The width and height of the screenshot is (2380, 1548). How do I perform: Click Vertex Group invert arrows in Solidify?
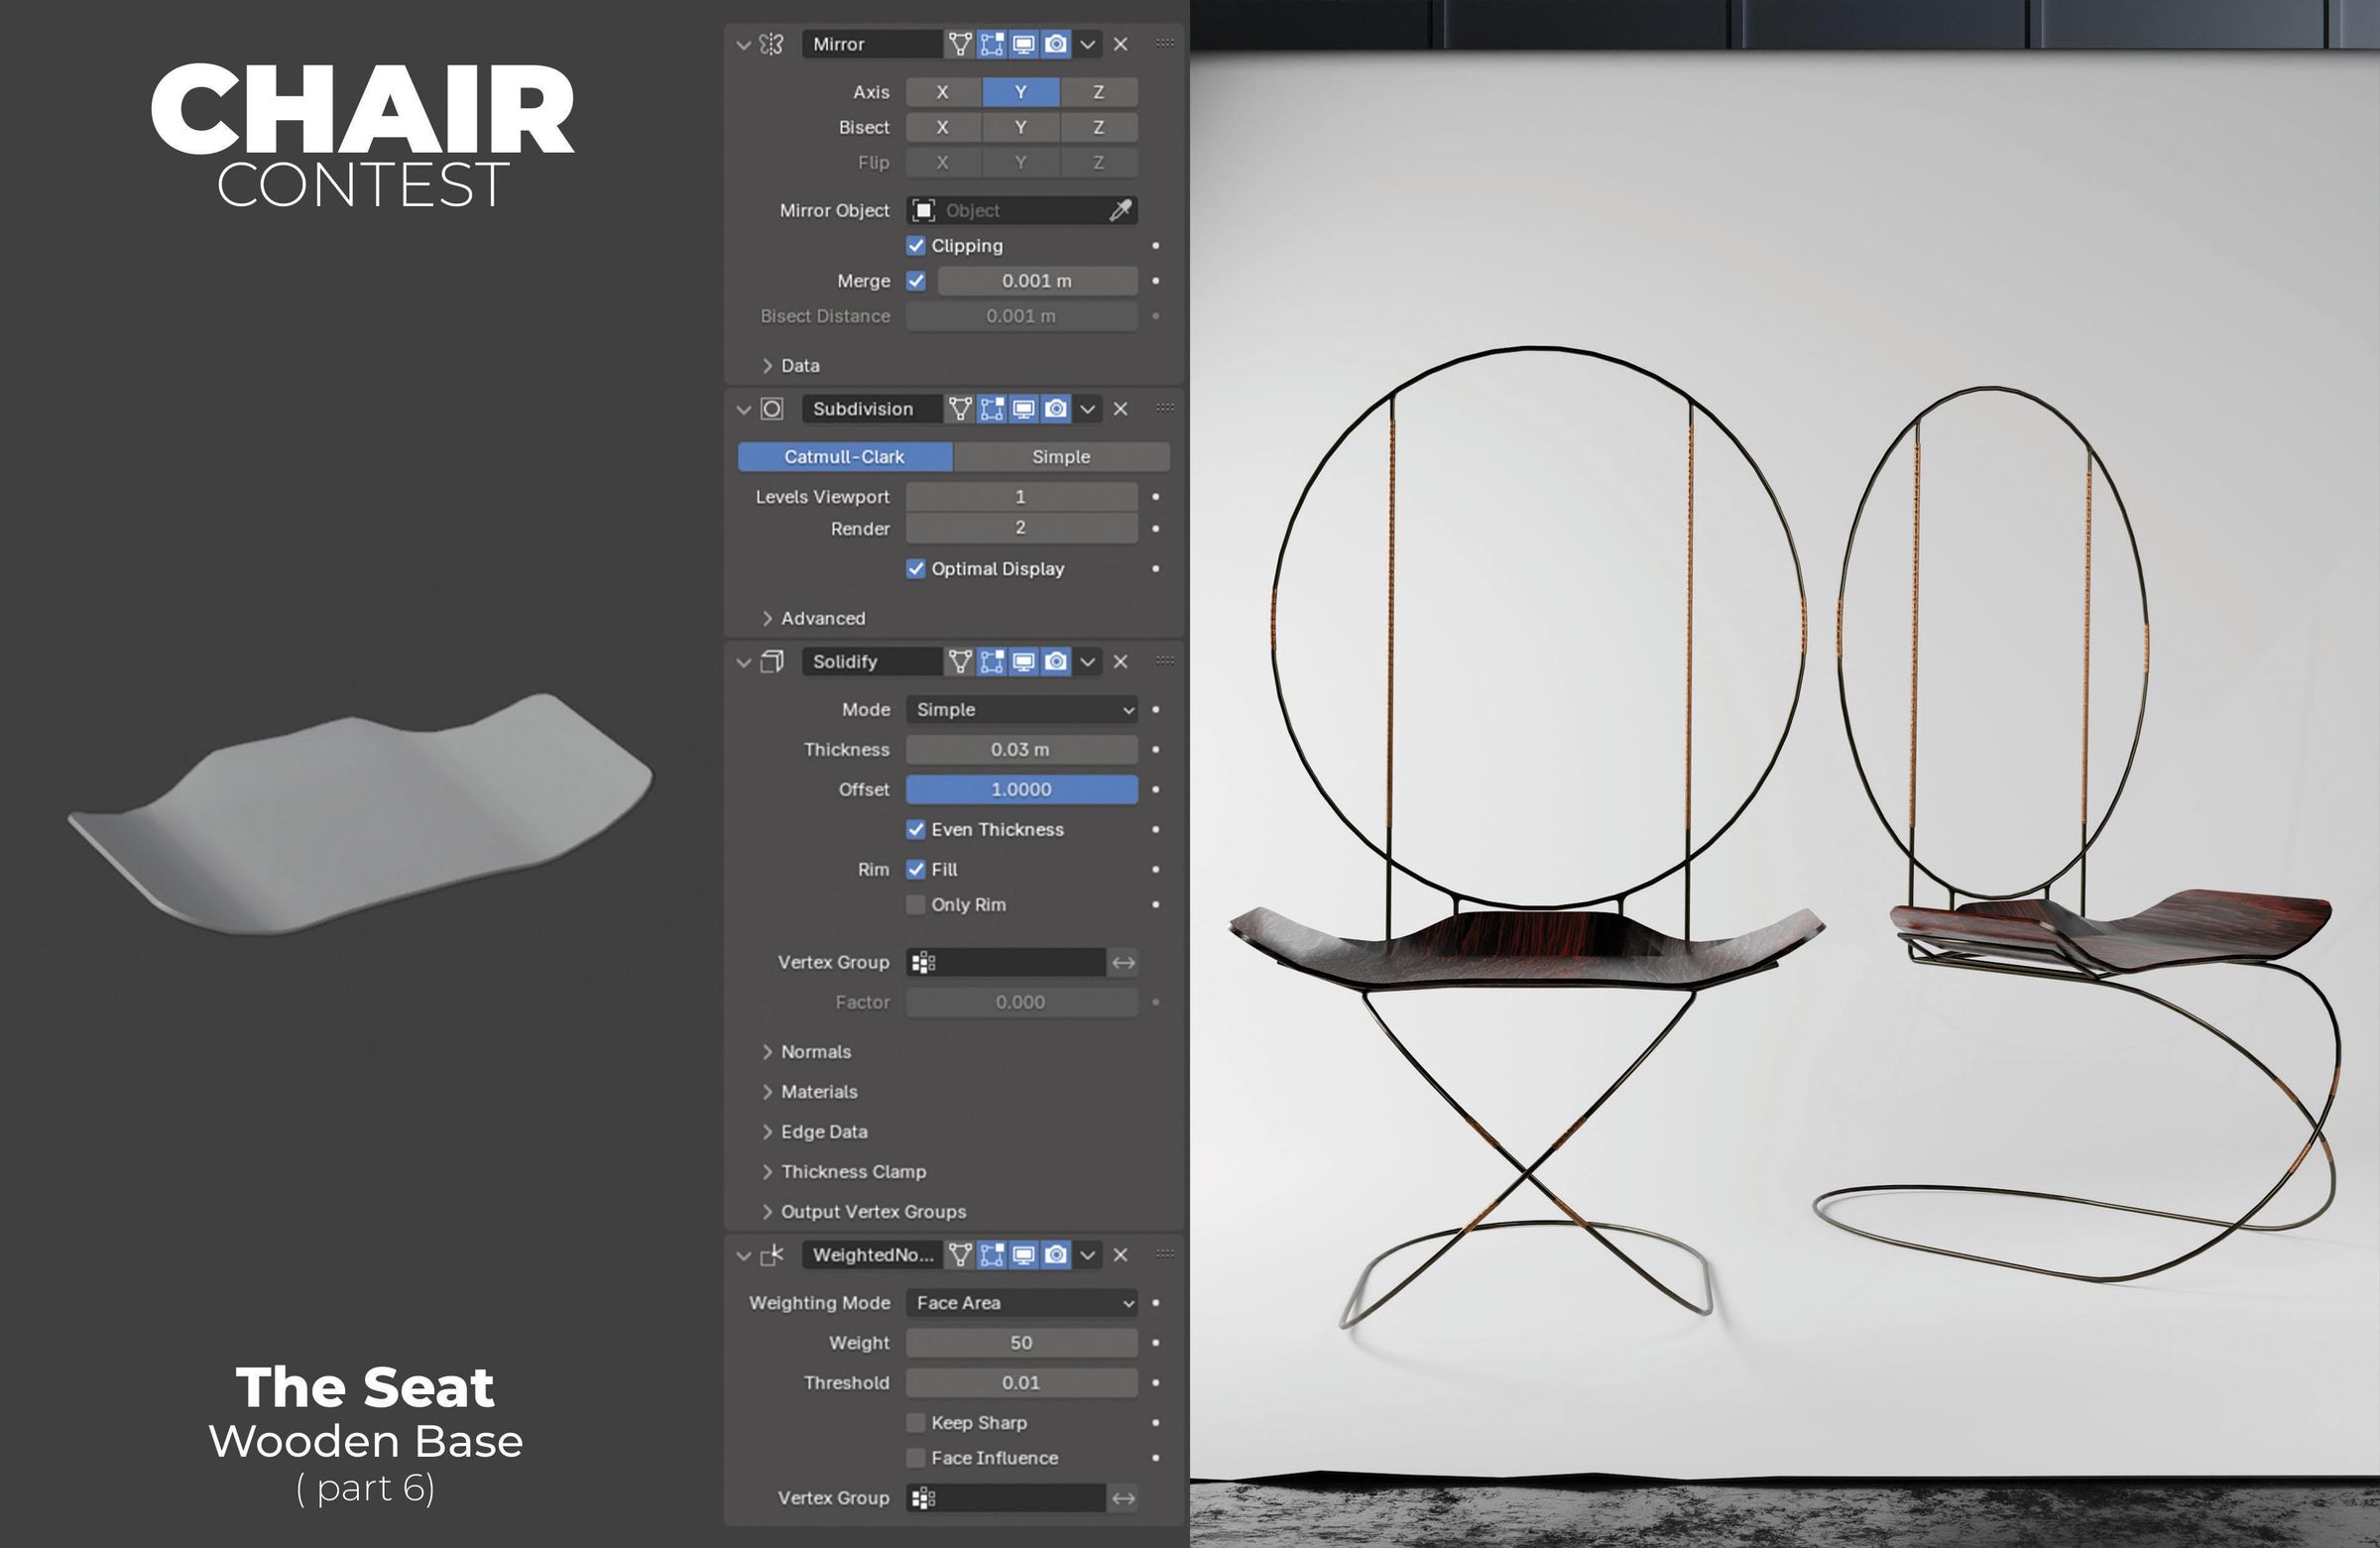click(x=1123, y=963)
